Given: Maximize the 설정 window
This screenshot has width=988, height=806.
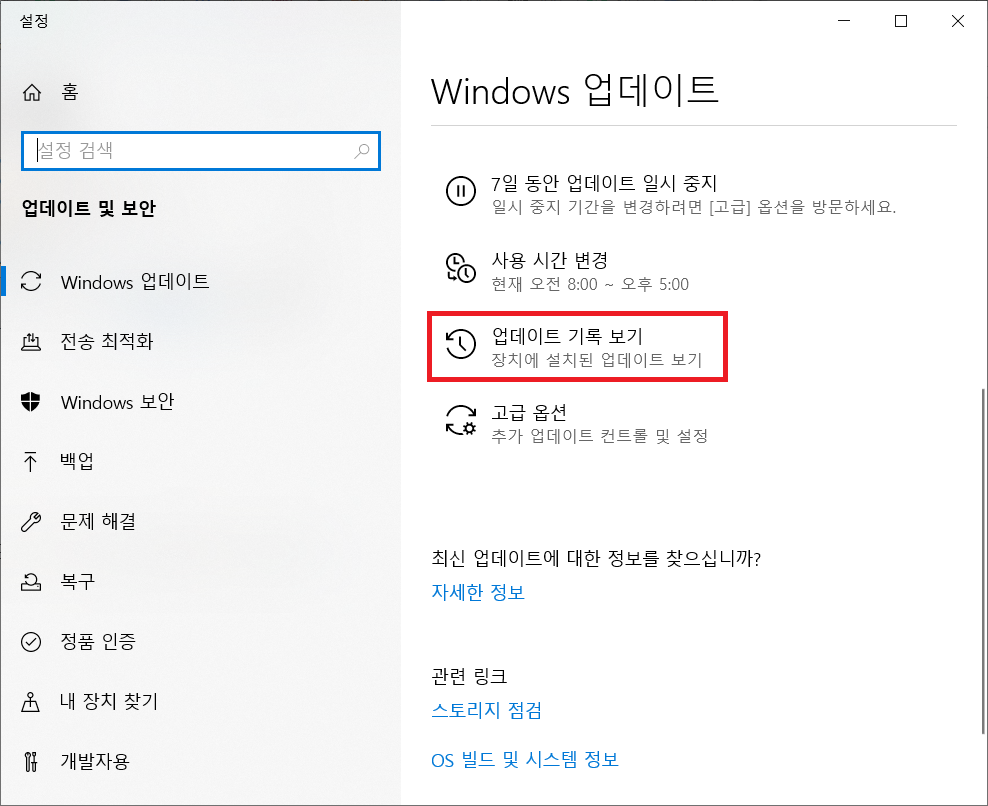Looking at the screenshot, I should coord(901,21).
